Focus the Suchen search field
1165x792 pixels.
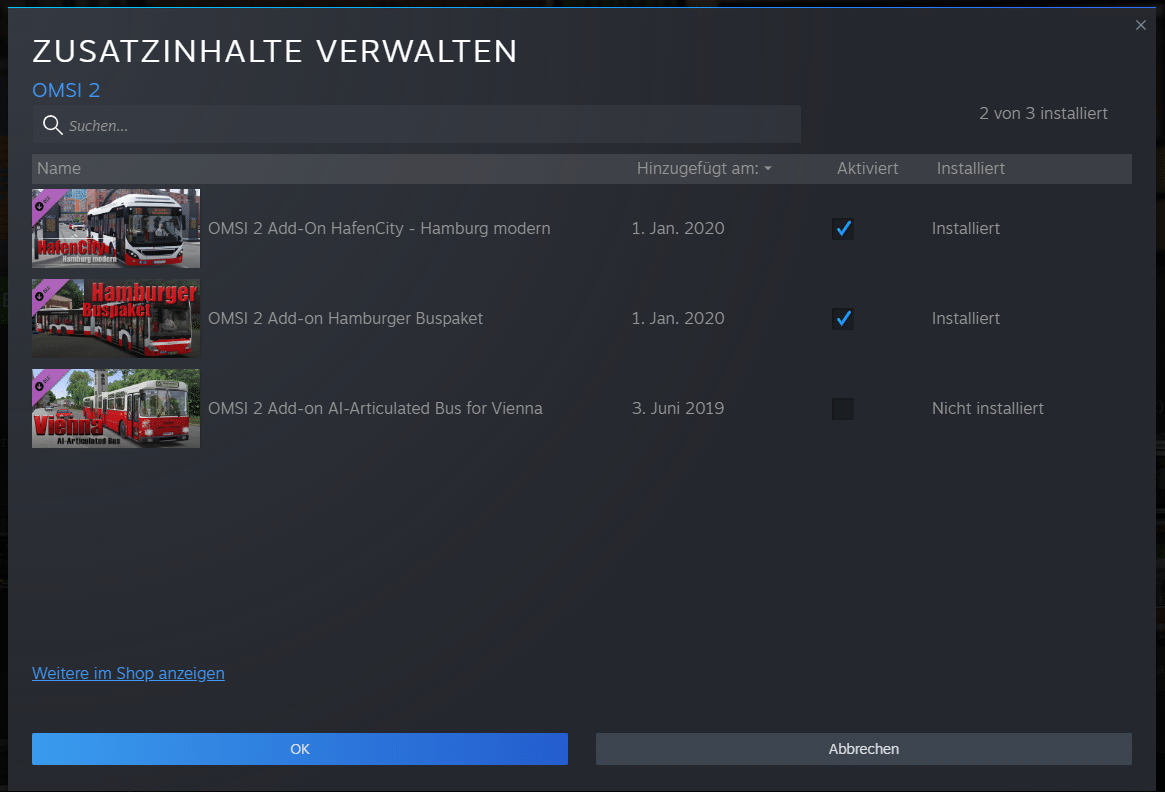coord(430,126)
